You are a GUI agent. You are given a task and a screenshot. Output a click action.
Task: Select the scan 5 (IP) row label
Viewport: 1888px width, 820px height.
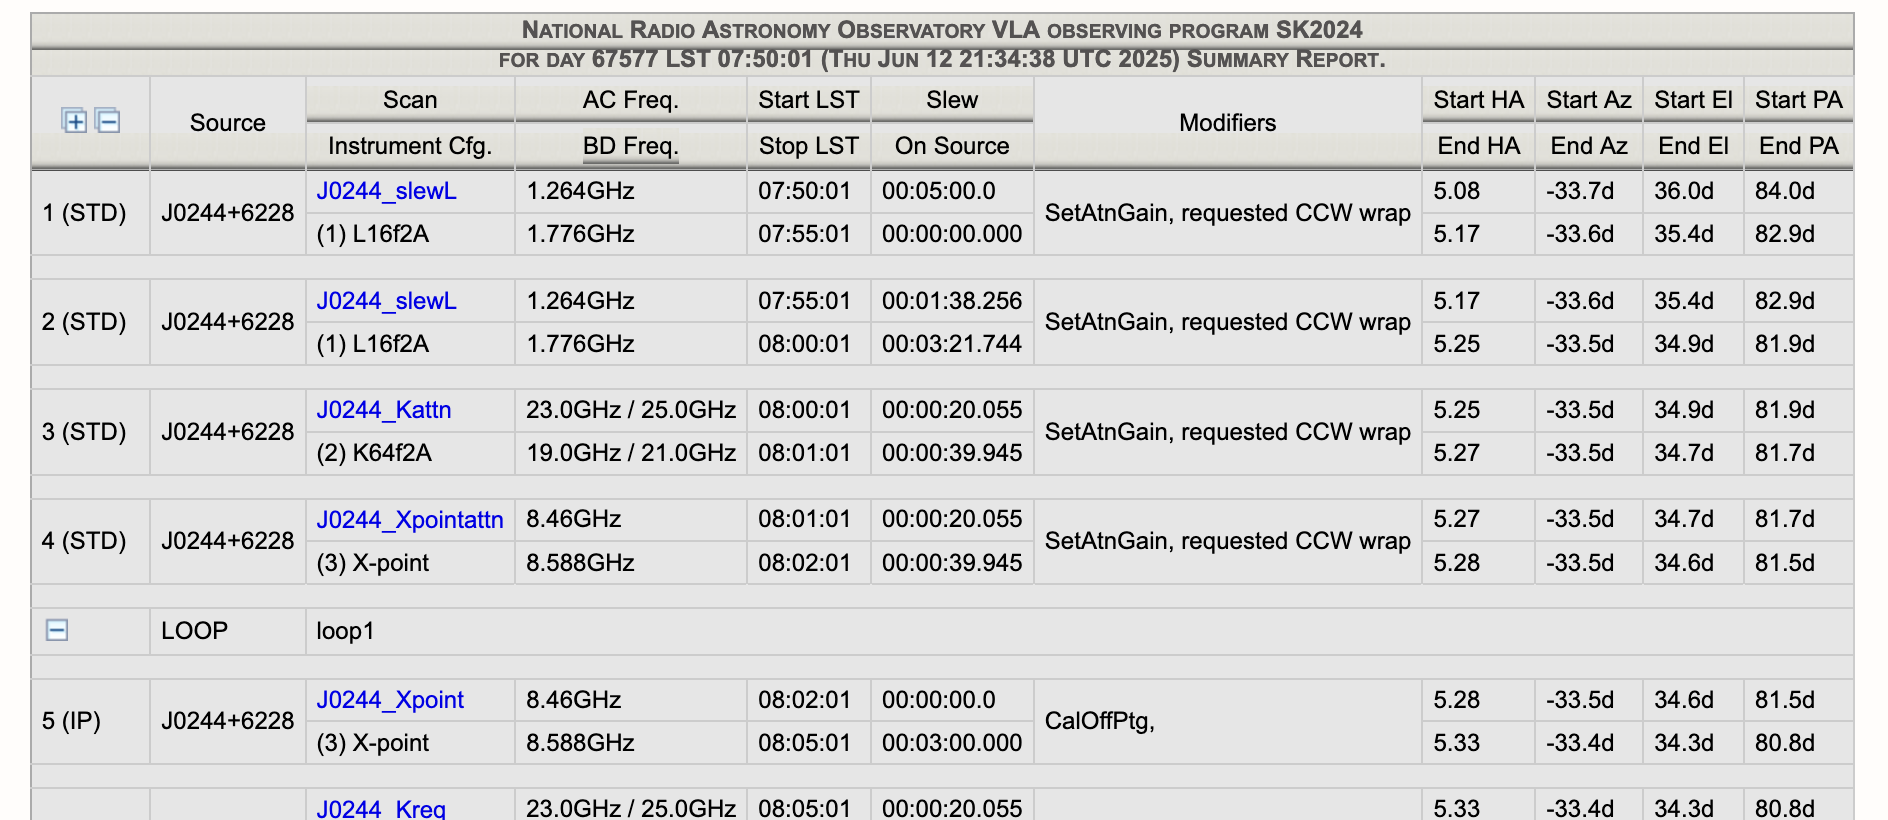coord(71,721)
